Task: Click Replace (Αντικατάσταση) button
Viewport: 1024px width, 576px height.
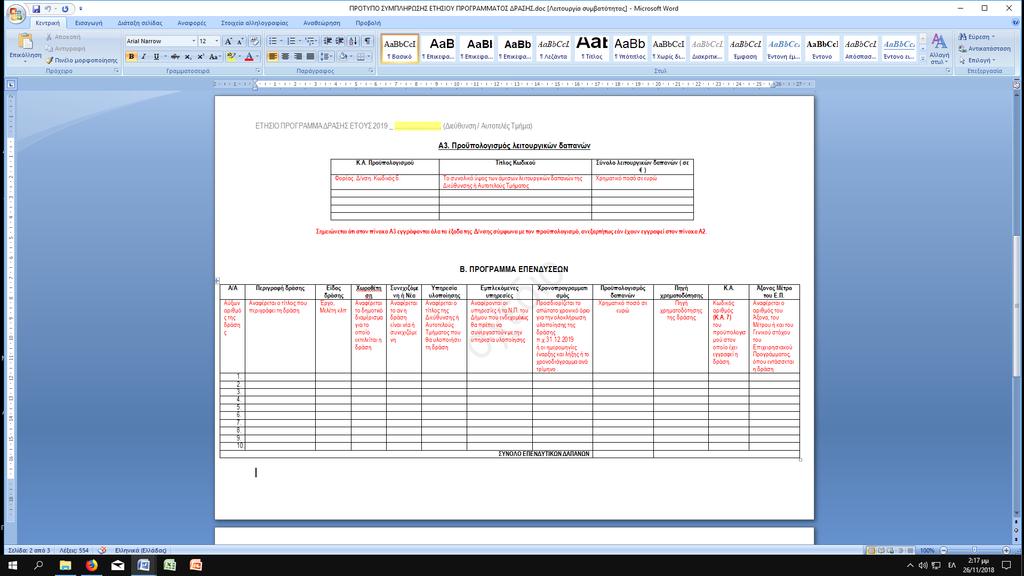Action: (x=984, y=48)
